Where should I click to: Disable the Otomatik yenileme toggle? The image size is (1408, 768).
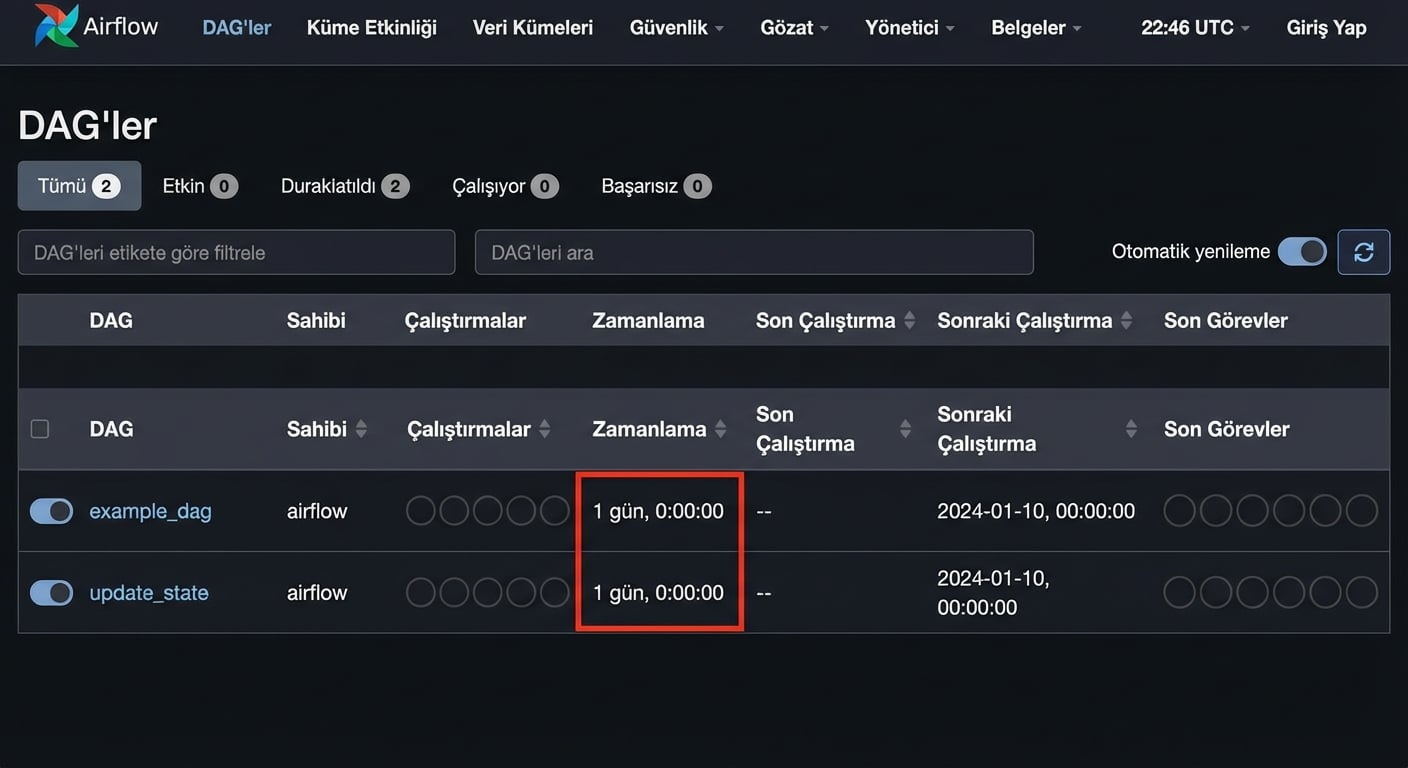(1302, 252)
